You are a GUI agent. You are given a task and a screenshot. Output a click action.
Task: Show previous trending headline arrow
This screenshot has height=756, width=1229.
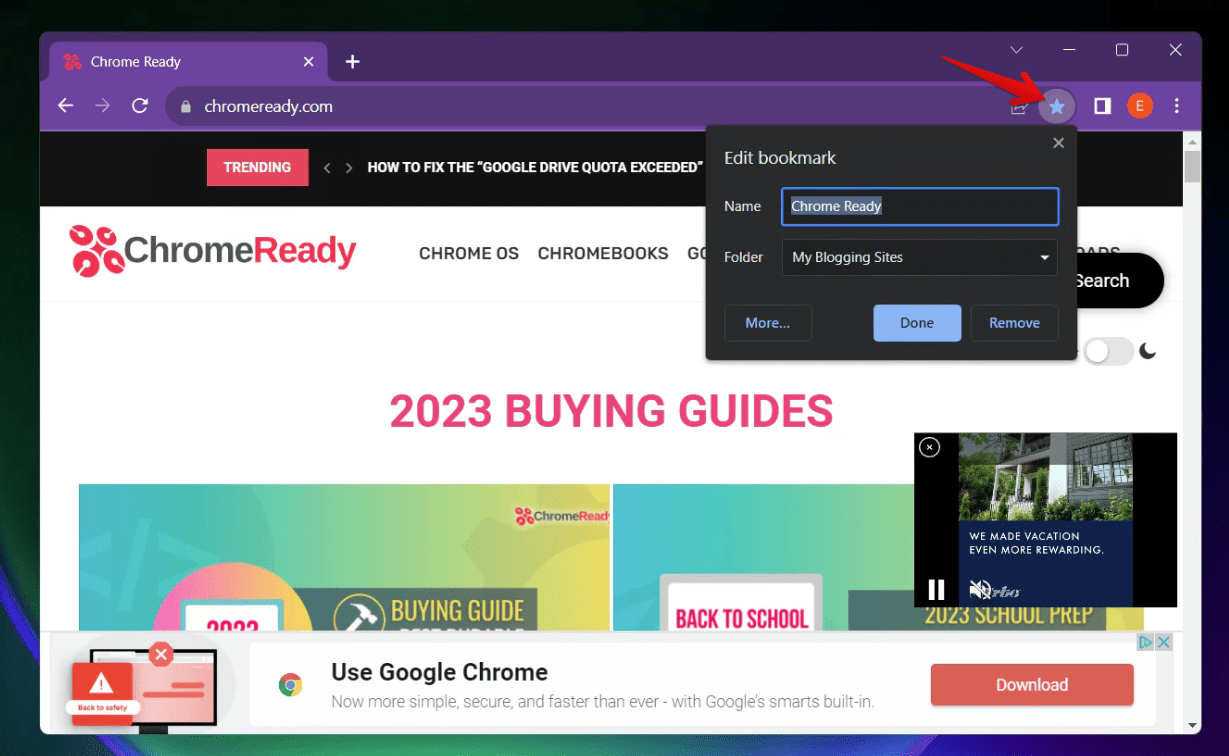point(327,168)
